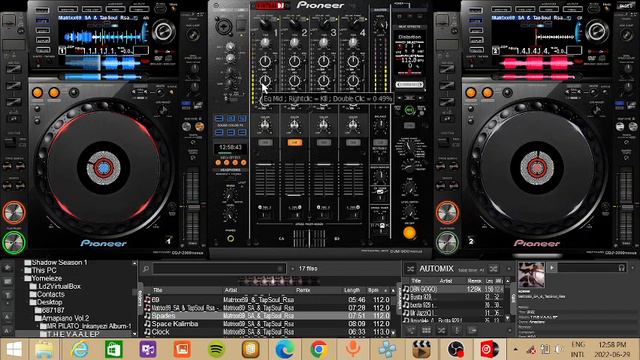Select the track Spades in file list

[267, 316]
